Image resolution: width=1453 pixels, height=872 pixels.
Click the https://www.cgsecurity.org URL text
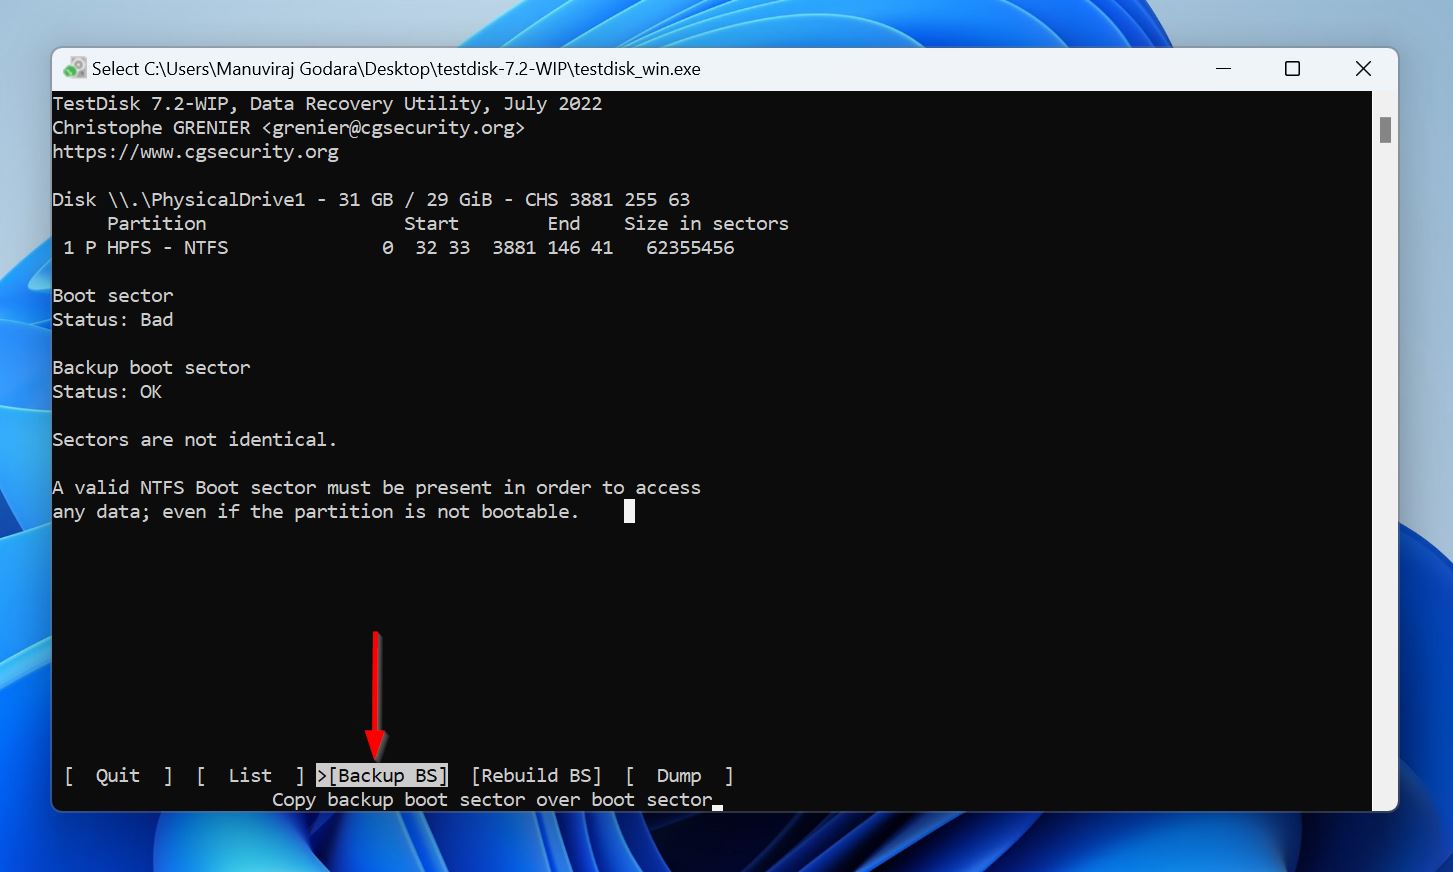tap(196, 152)
